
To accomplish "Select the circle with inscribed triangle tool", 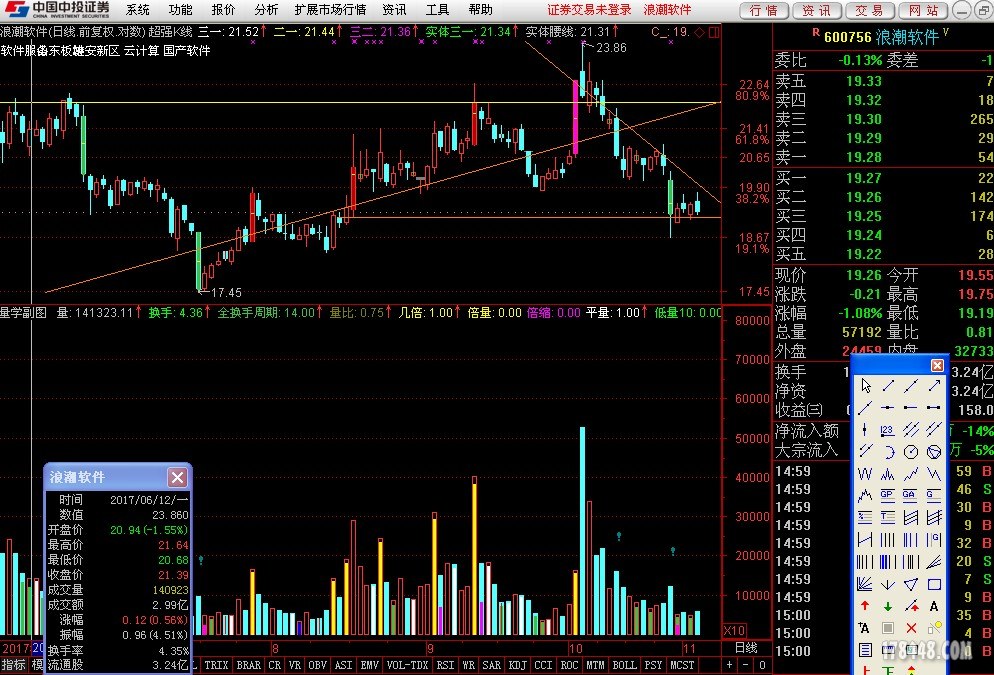I will tap(934, 452).
